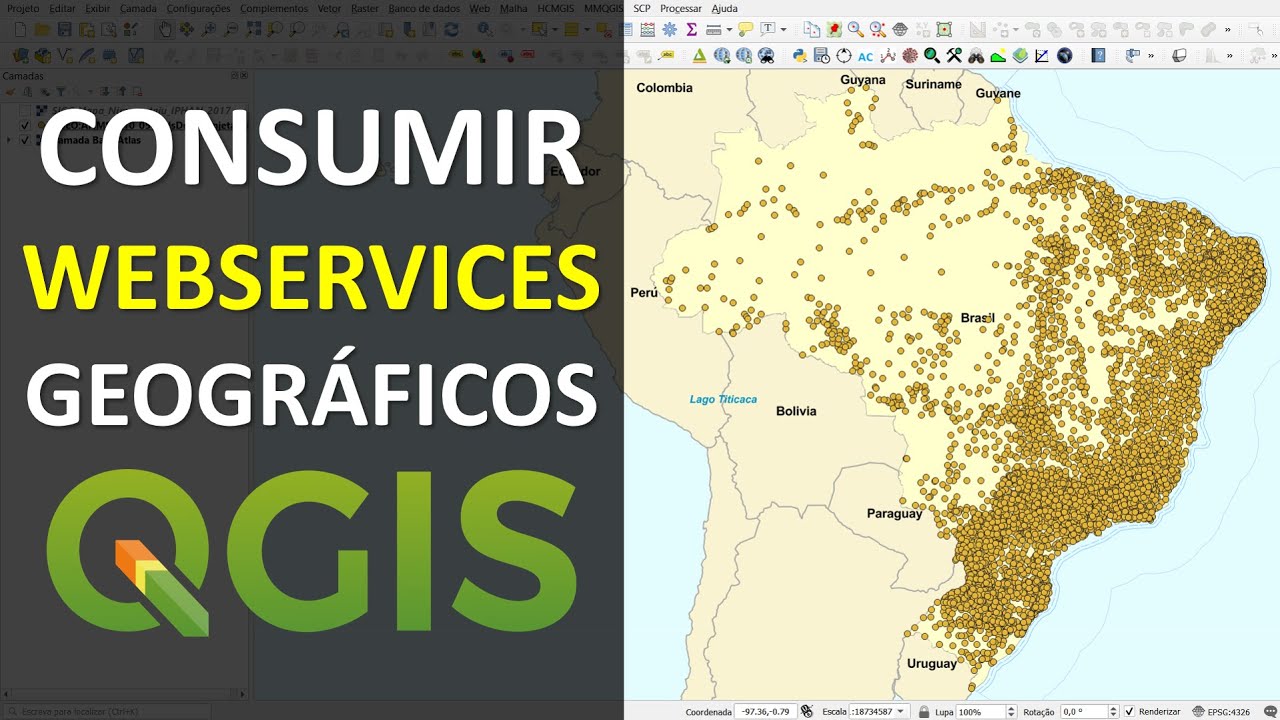Open the Text Annotation dropdown arrow

coord(783,29)
